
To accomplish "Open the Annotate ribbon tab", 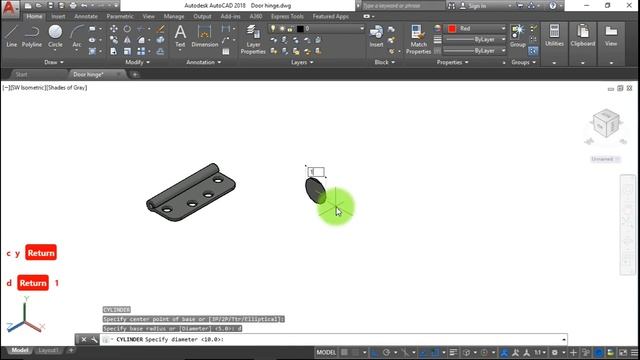I will point(86,16).
